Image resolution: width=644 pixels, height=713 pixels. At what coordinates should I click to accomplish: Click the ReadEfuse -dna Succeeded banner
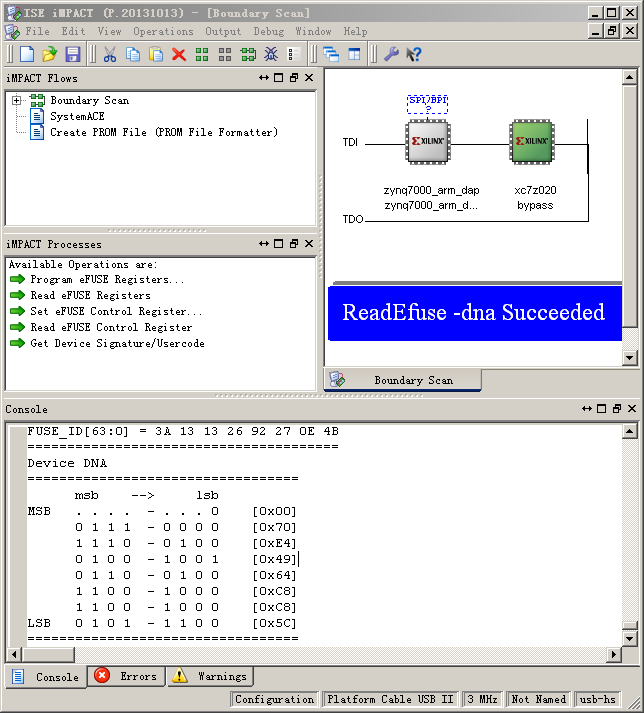tap(474, 313)
